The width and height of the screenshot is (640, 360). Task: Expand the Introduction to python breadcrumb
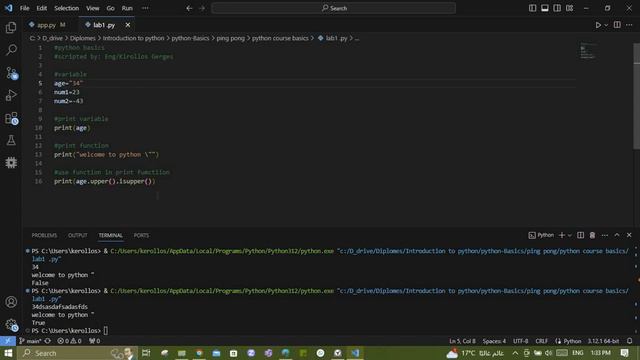pos(133,38)
